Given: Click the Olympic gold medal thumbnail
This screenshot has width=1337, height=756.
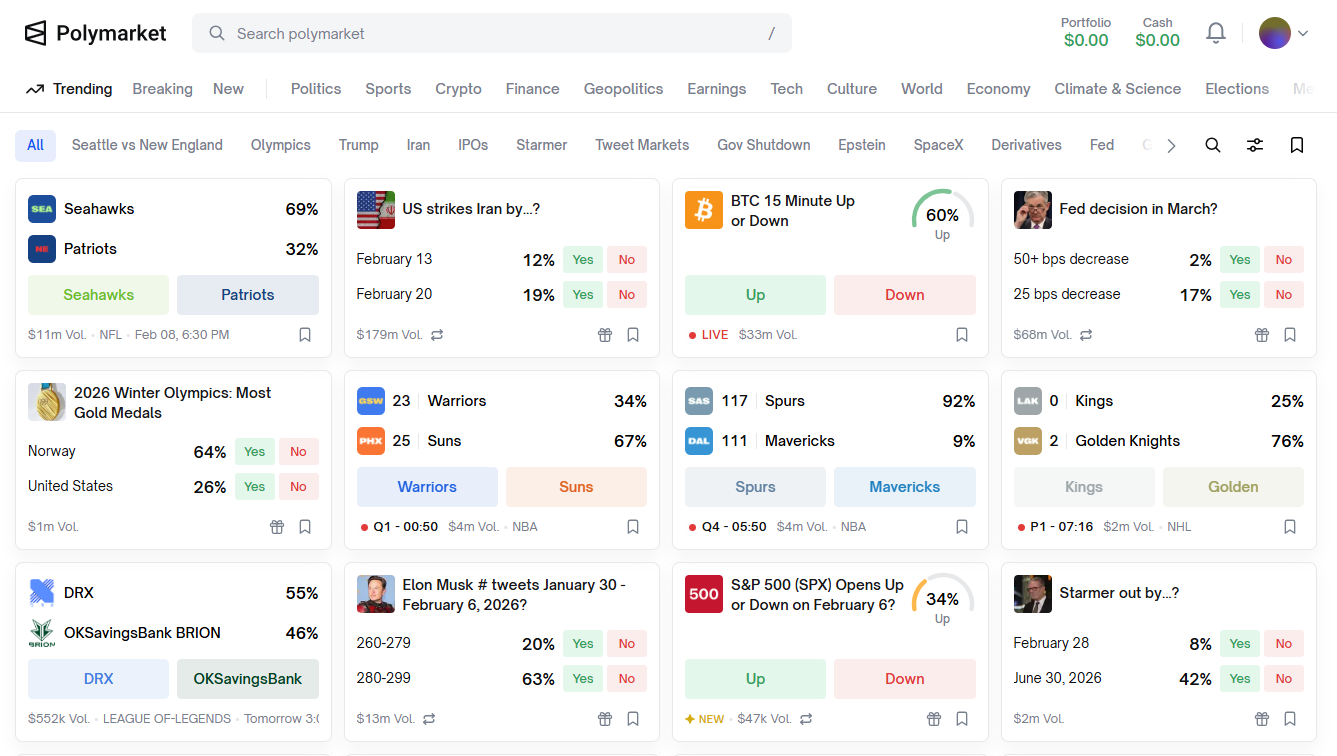Looking at the screenshot, I should [x=47, y=402].
